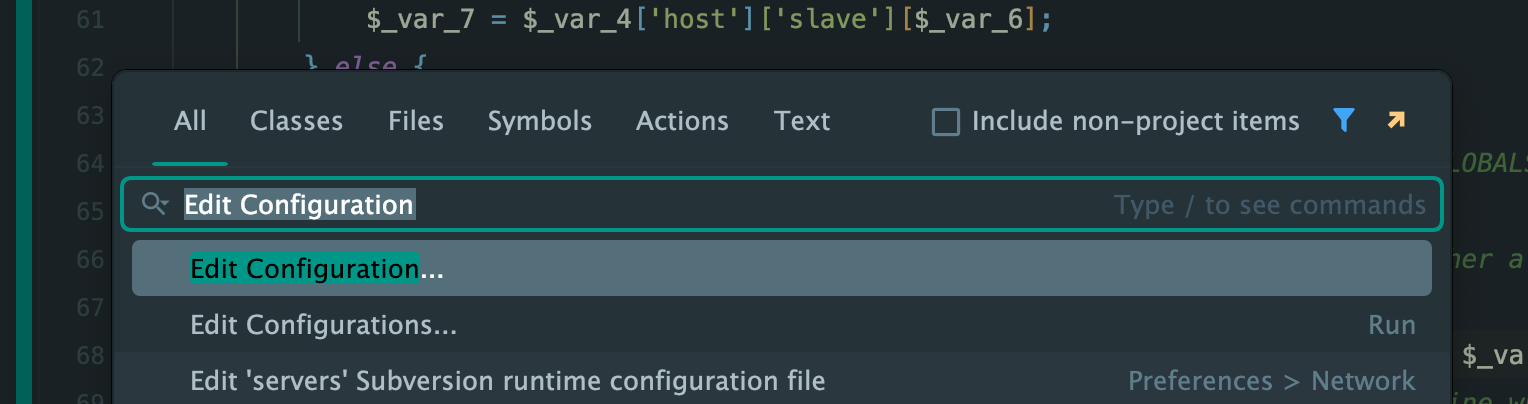Click in the Search Everywhere input field
This screenshot has width=1528, height=404.
760,205
